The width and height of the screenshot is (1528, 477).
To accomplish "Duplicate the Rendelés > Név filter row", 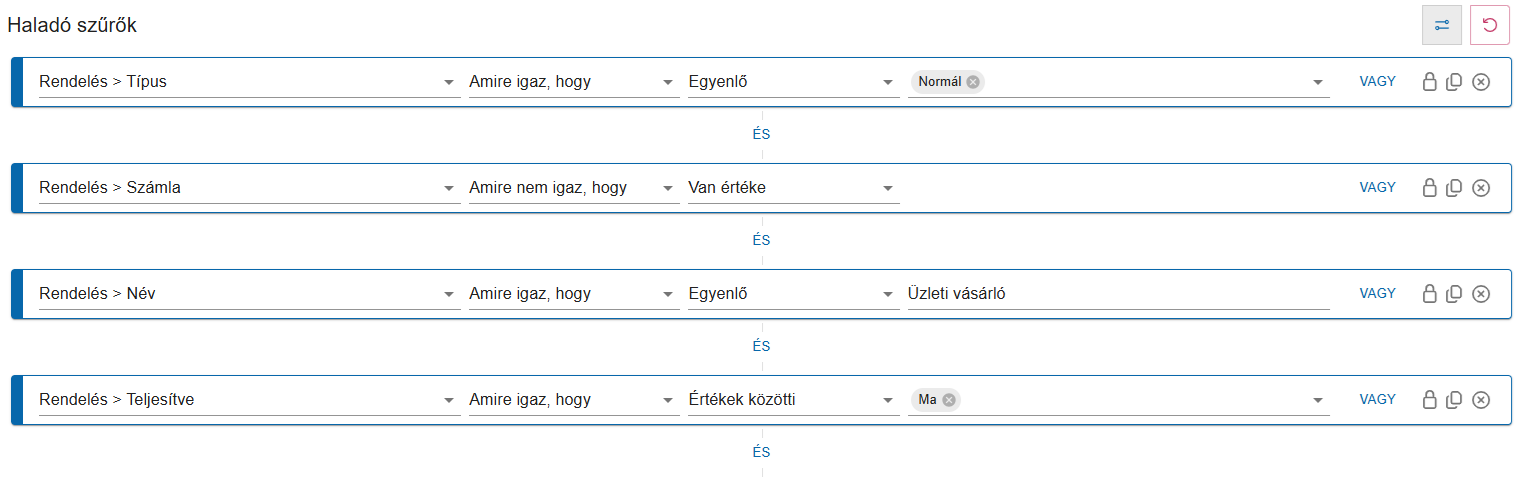I will click(1455, 294).
